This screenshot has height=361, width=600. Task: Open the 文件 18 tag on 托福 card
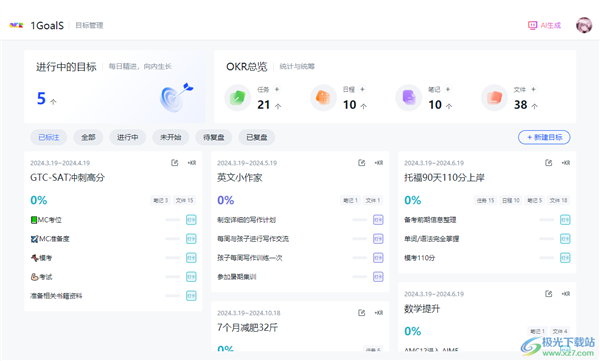point(559,200)
